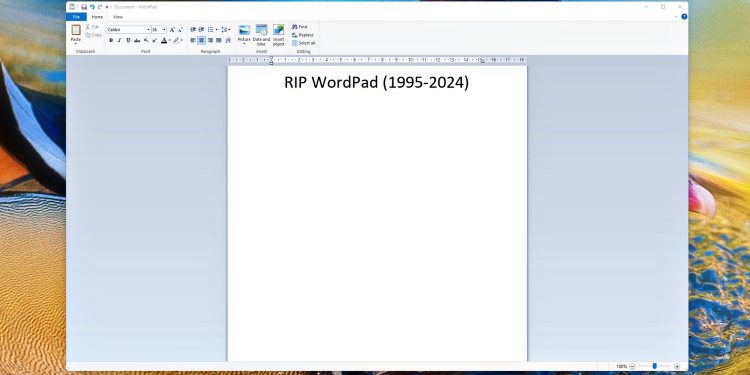This screenshot has width=750, height=375.
Task: Click the Copy command
Action: [93, 35]
